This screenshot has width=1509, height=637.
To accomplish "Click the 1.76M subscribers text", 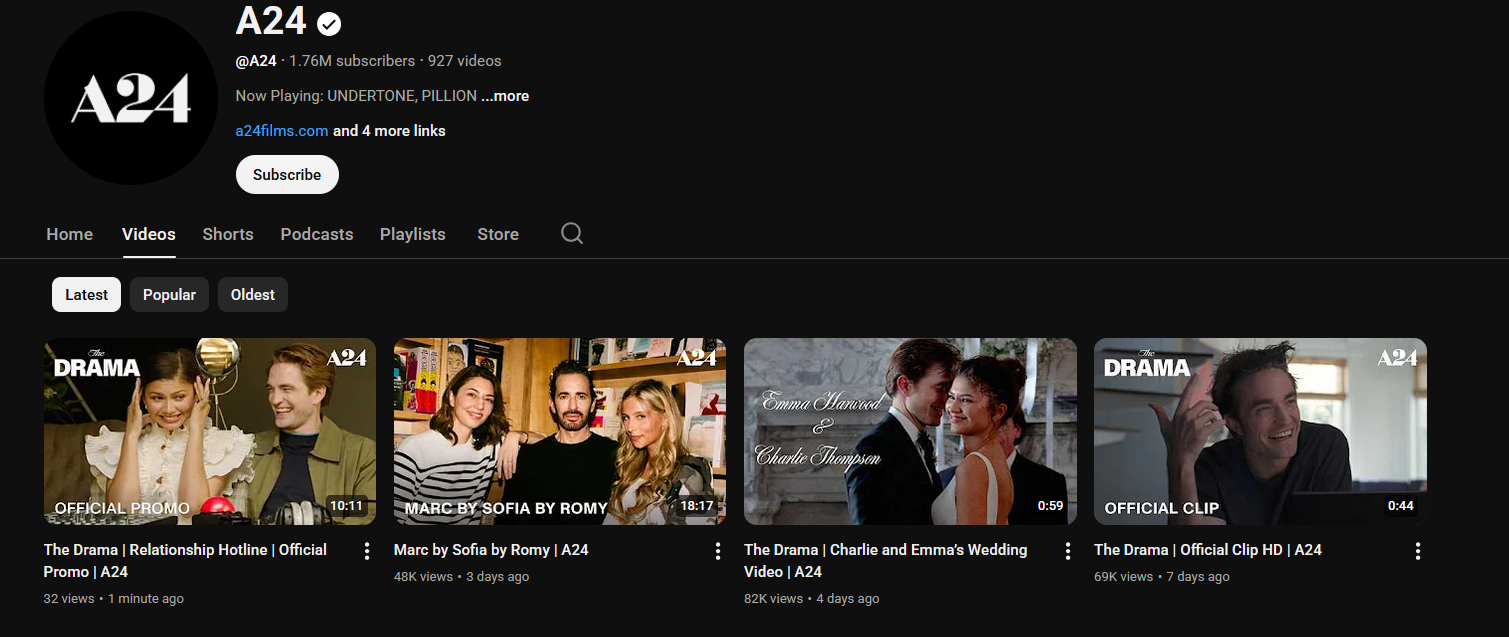I will click(x=352, y=61).
